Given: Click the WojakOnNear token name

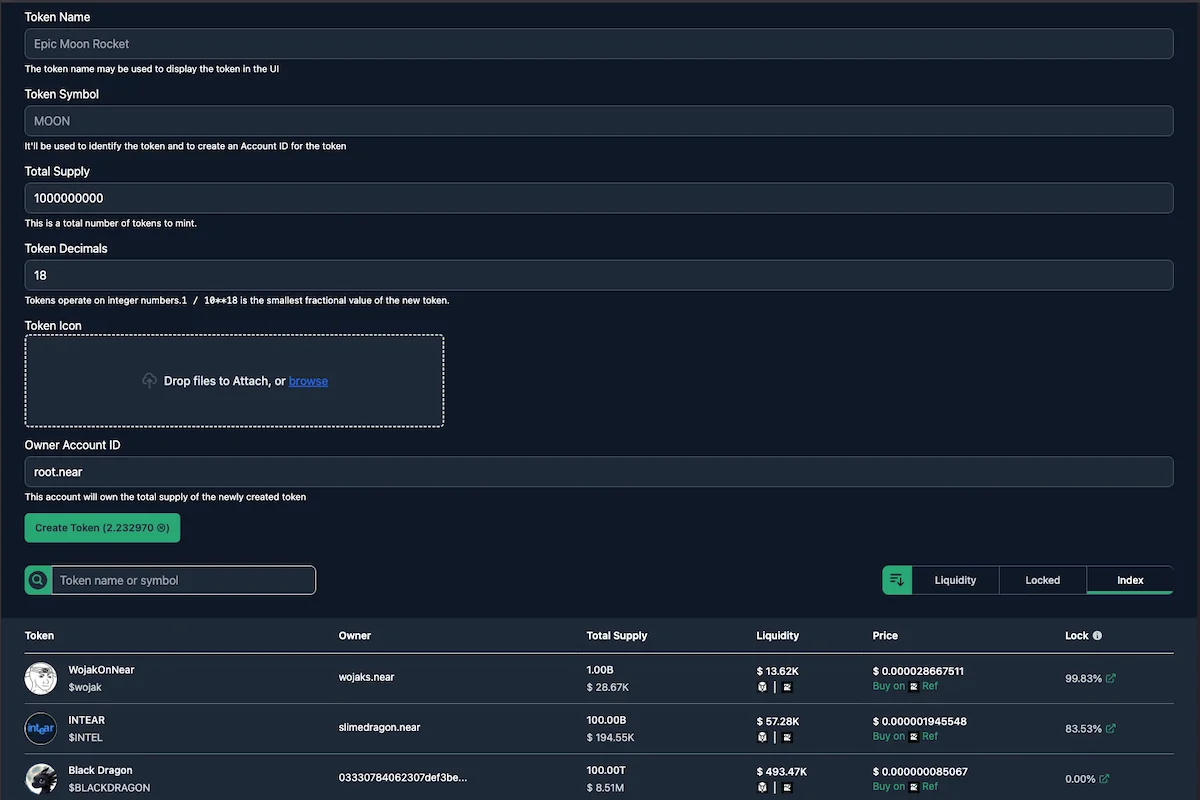Looking at the screenshot, I should [101, 670].
